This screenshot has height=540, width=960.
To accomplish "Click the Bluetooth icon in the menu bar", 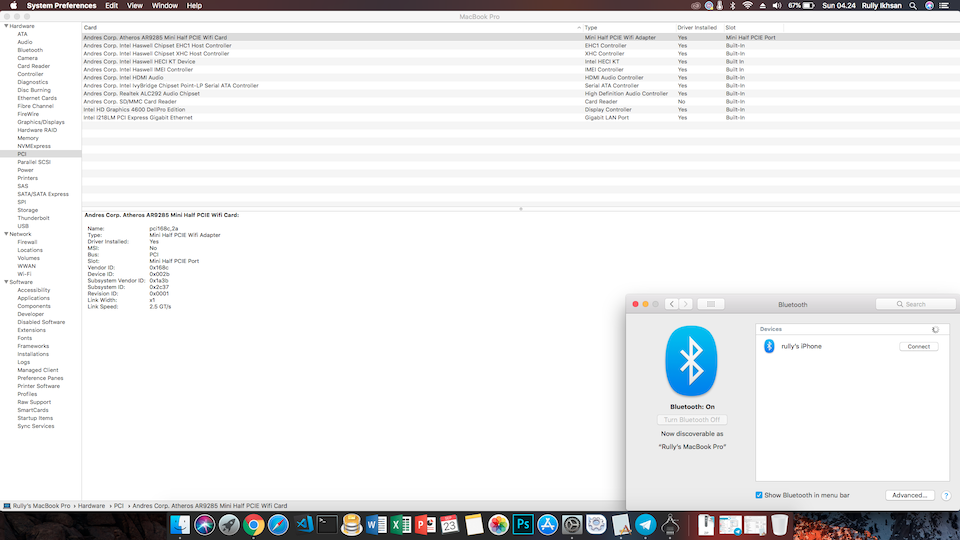I will 733,6.
